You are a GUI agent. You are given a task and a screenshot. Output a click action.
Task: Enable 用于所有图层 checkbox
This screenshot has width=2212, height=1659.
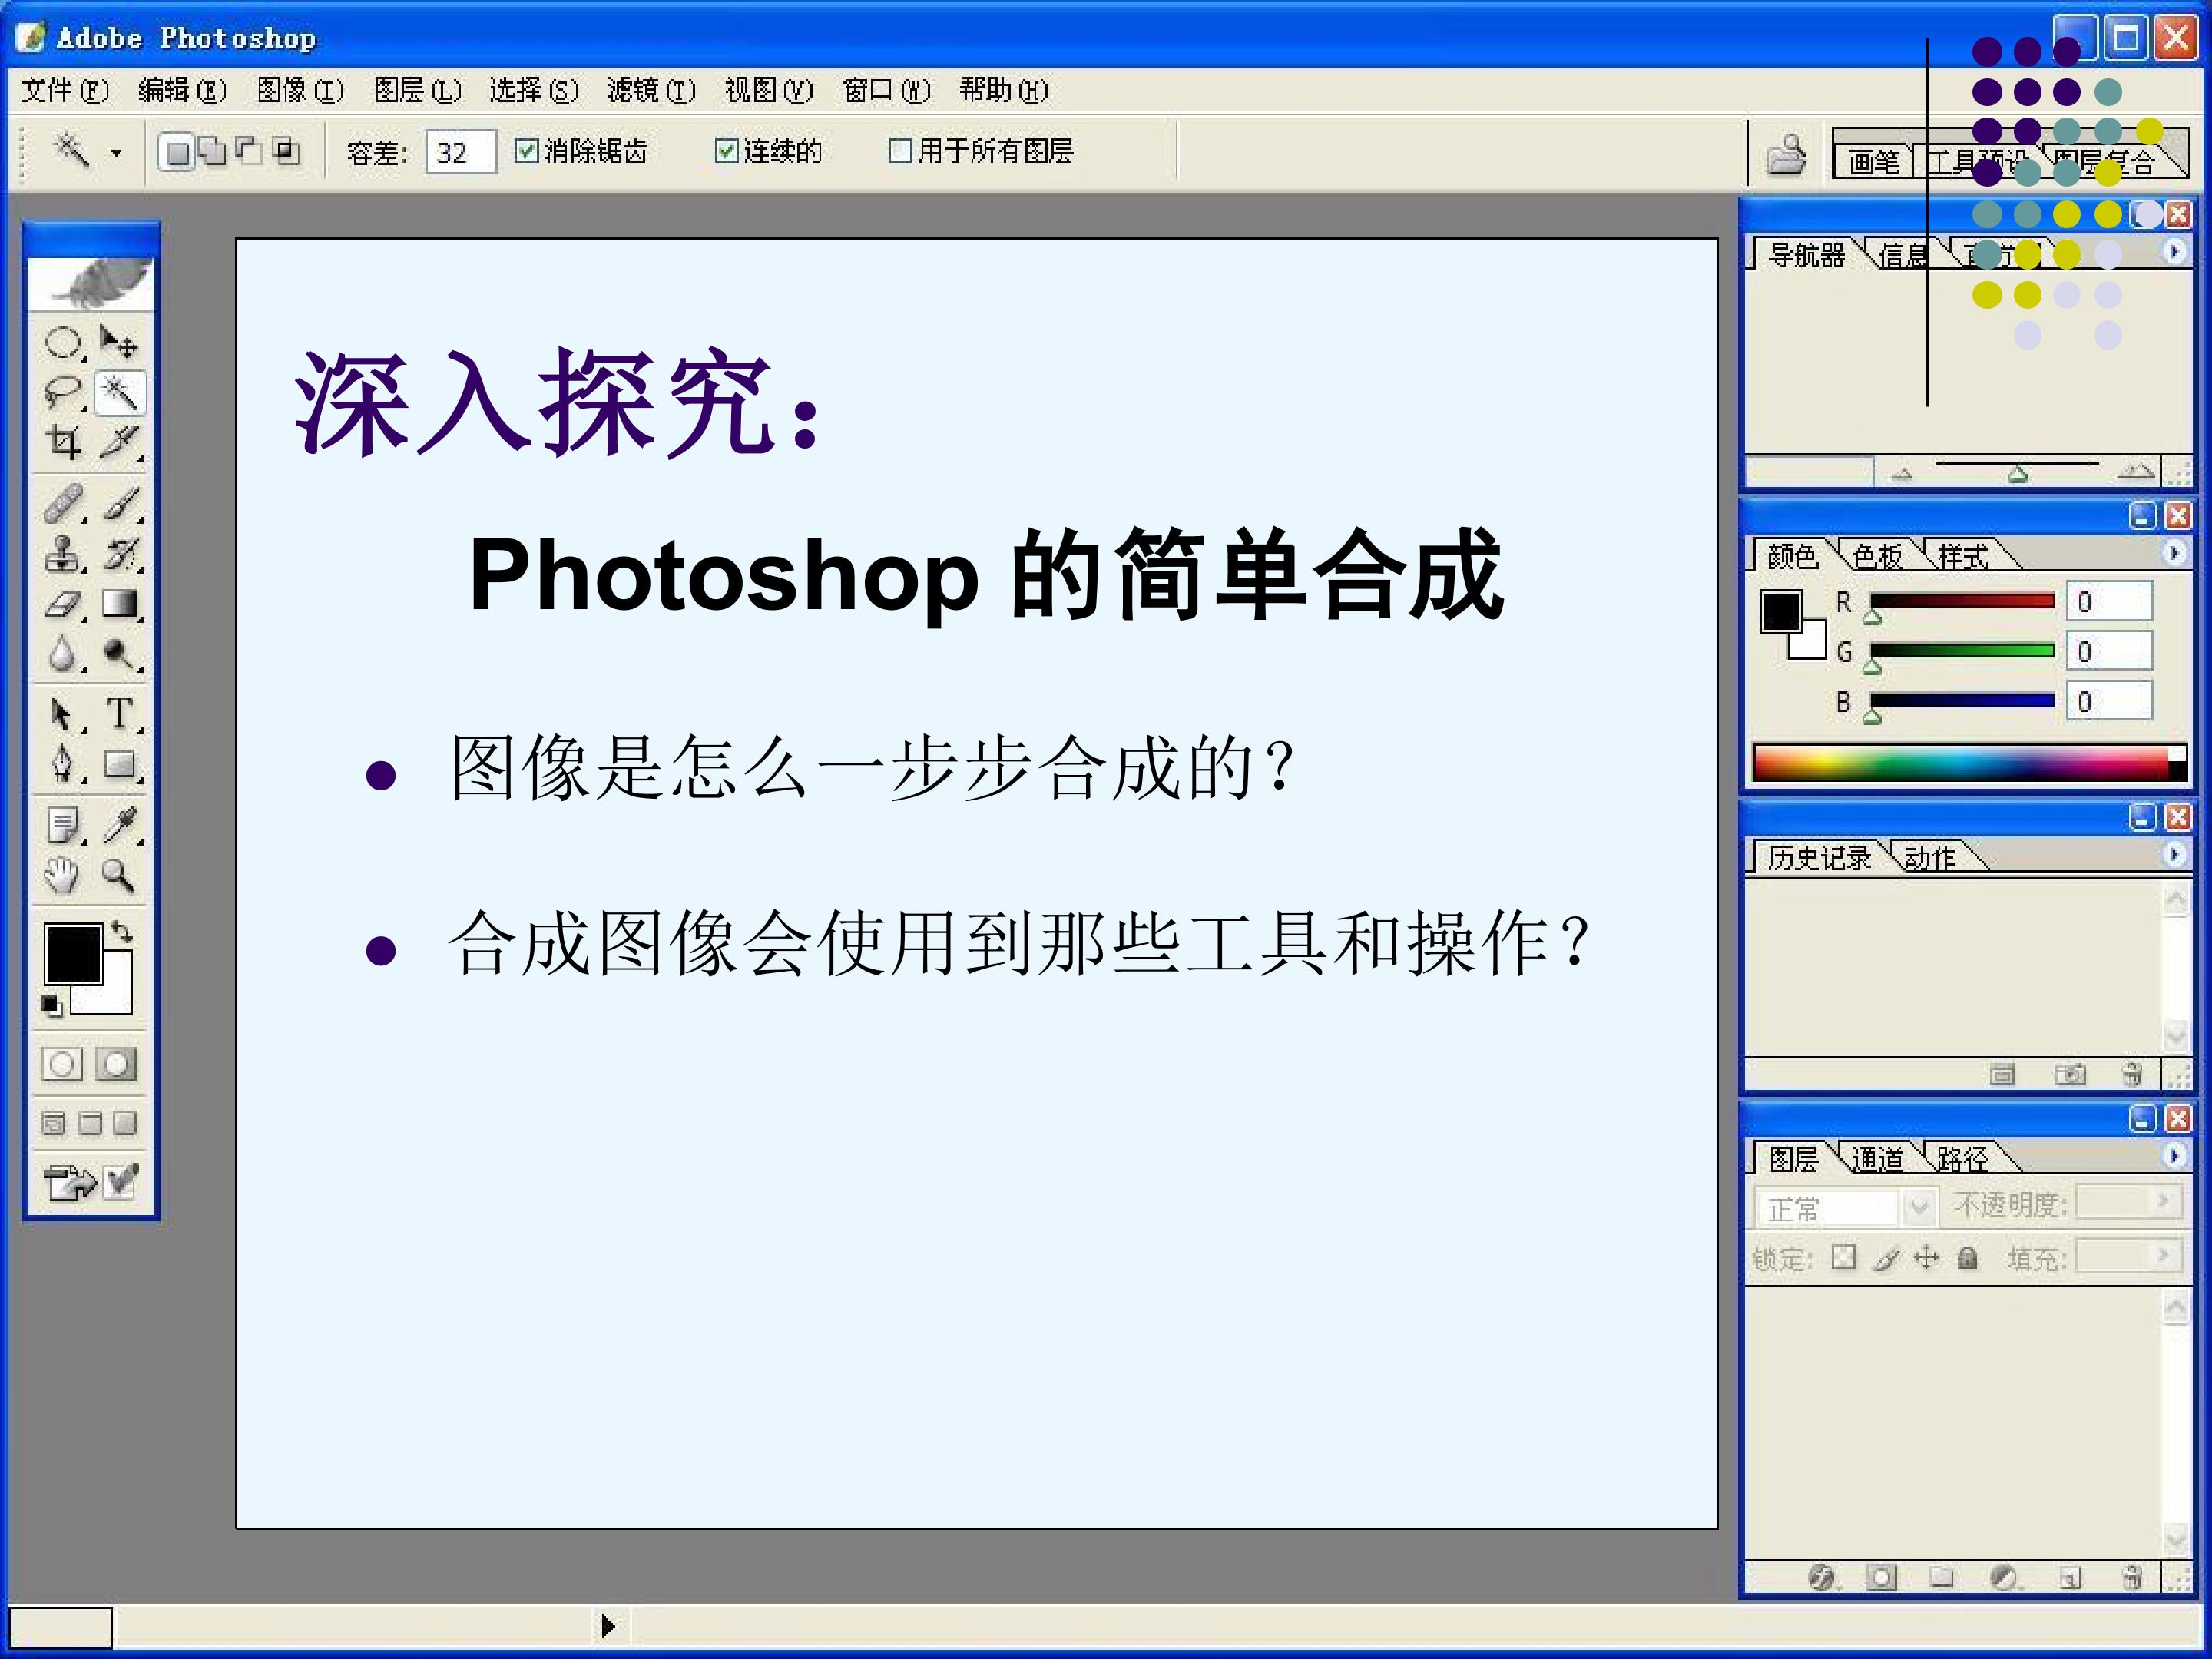pyautogui.click(x=900, y=151)
